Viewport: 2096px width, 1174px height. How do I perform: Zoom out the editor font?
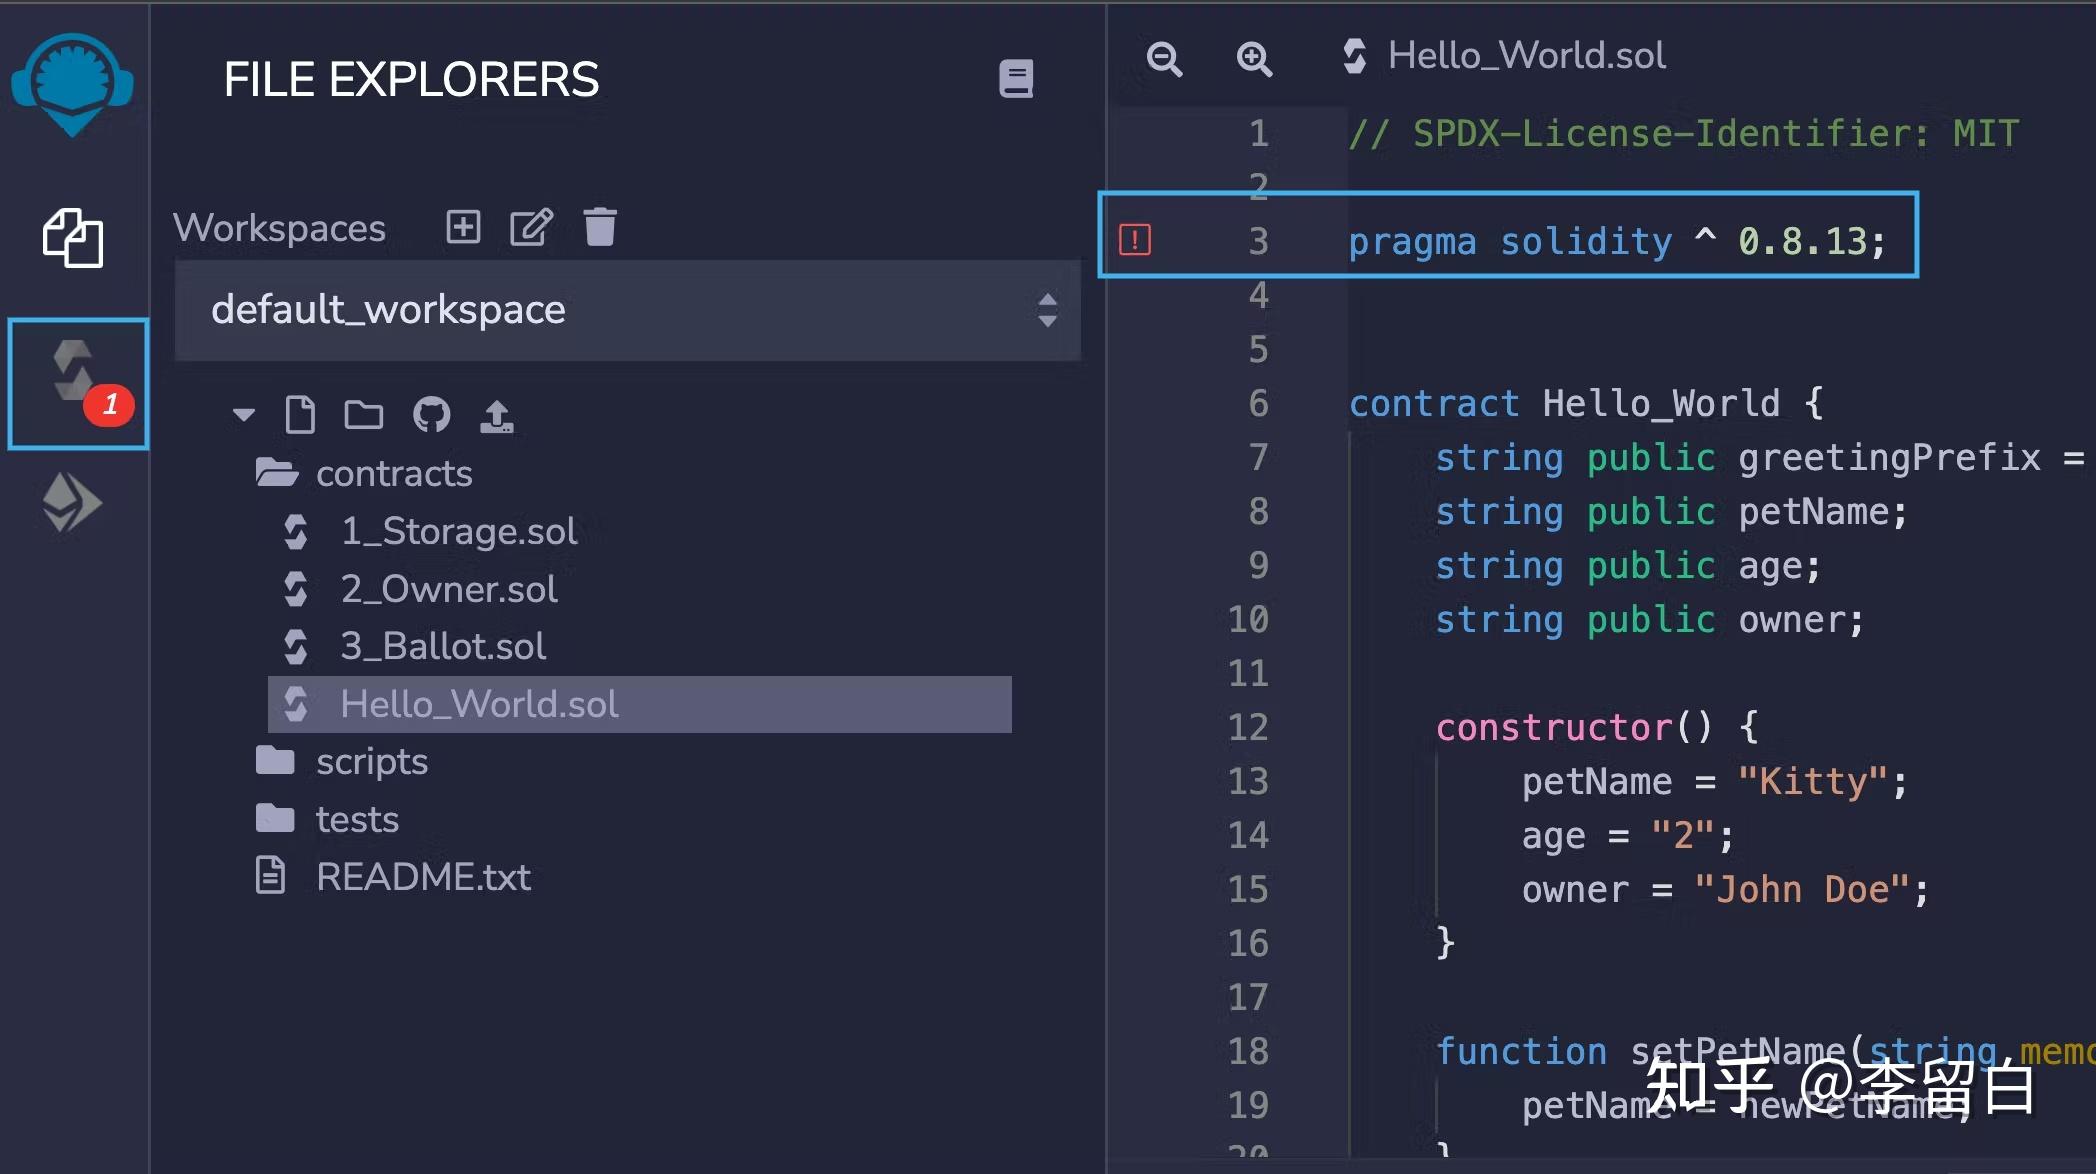1164,59
